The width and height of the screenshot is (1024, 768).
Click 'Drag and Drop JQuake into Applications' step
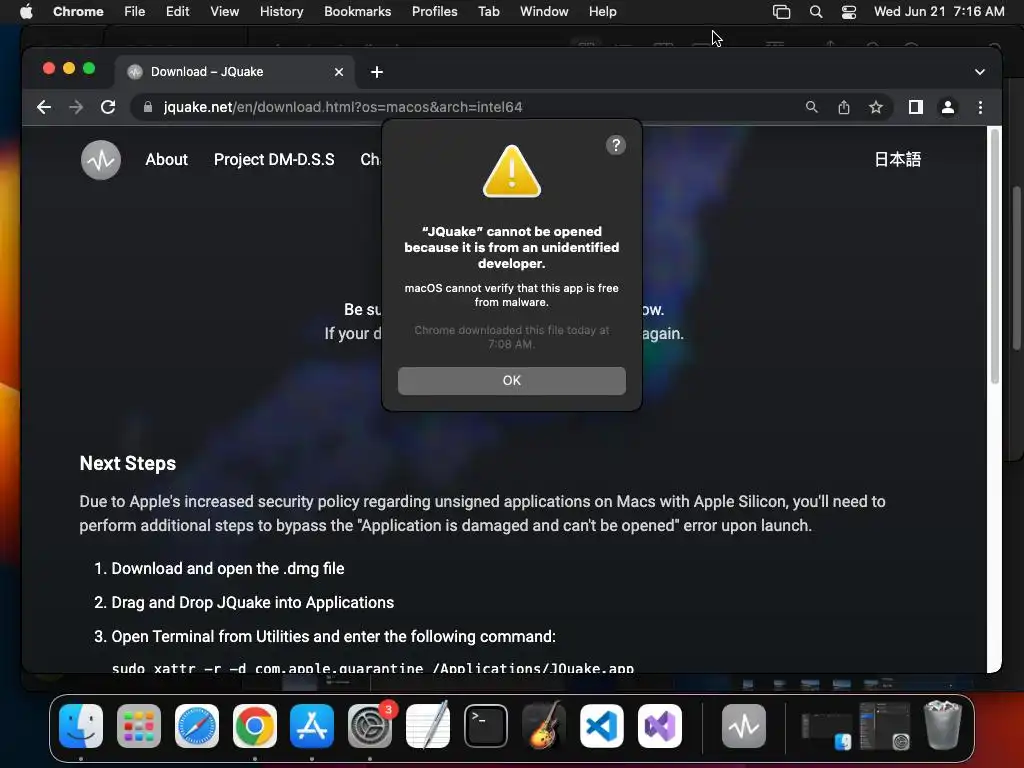[253, 602]
